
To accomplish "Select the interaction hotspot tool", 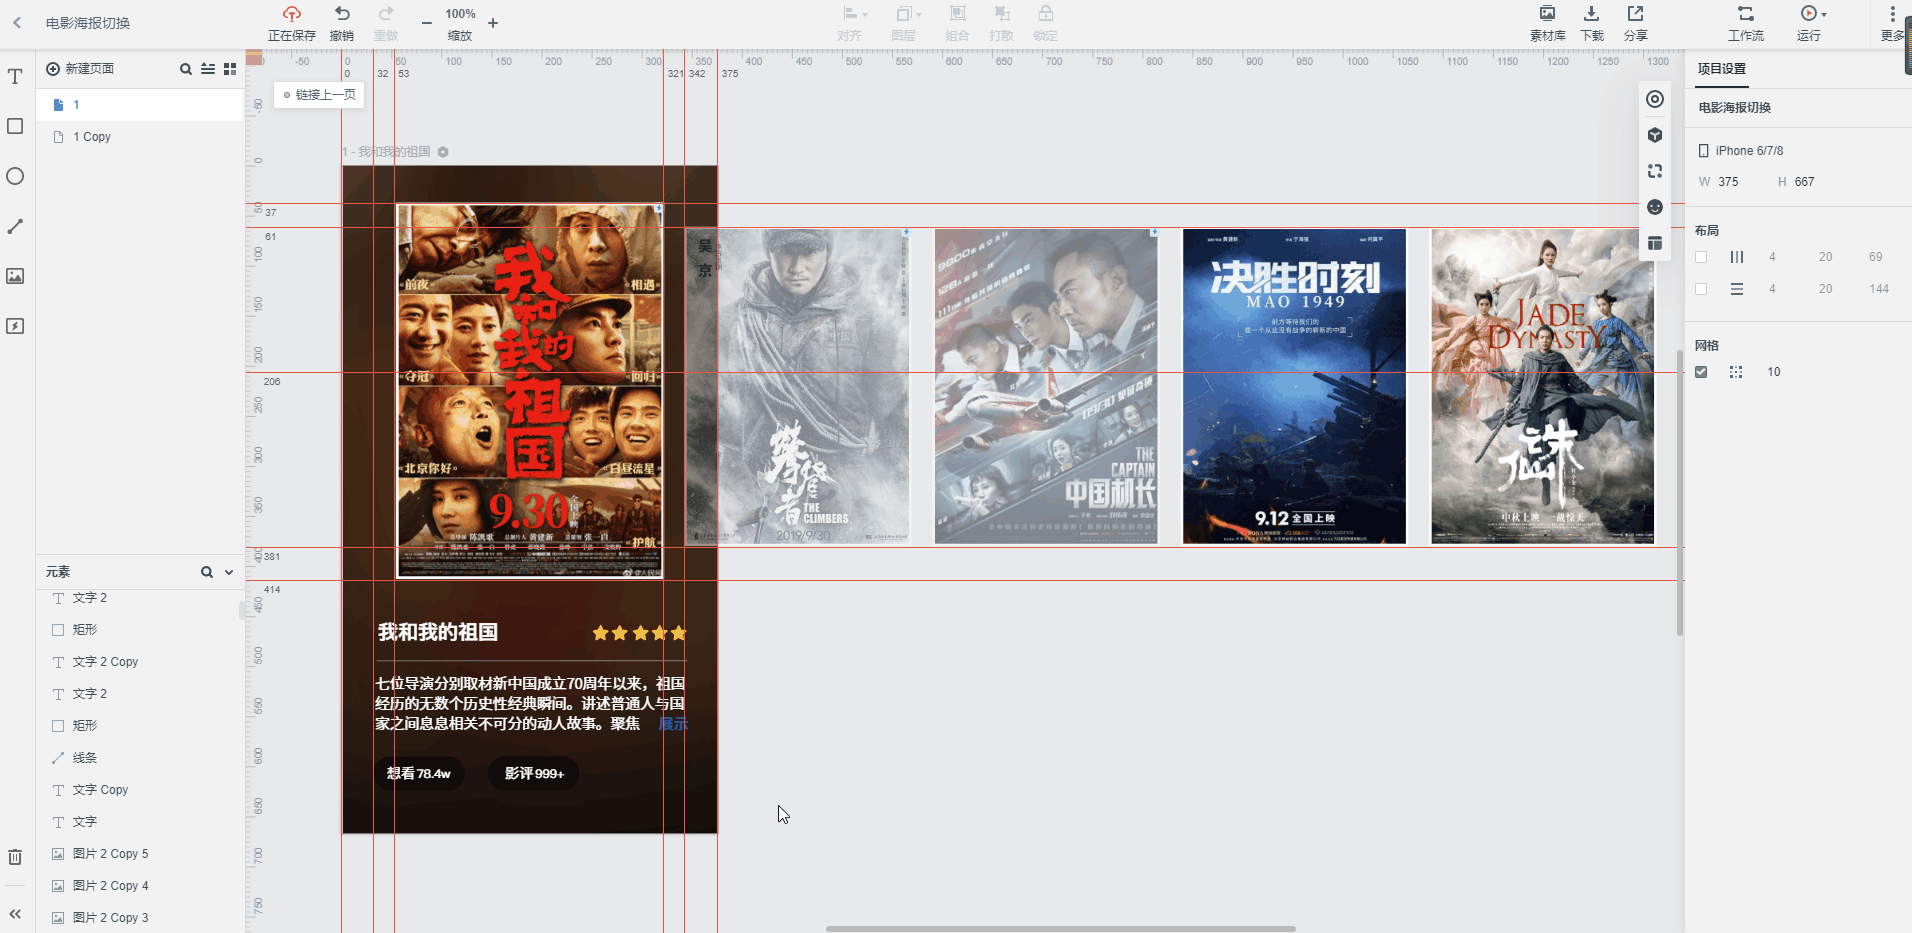I will [x=15, y=326].
